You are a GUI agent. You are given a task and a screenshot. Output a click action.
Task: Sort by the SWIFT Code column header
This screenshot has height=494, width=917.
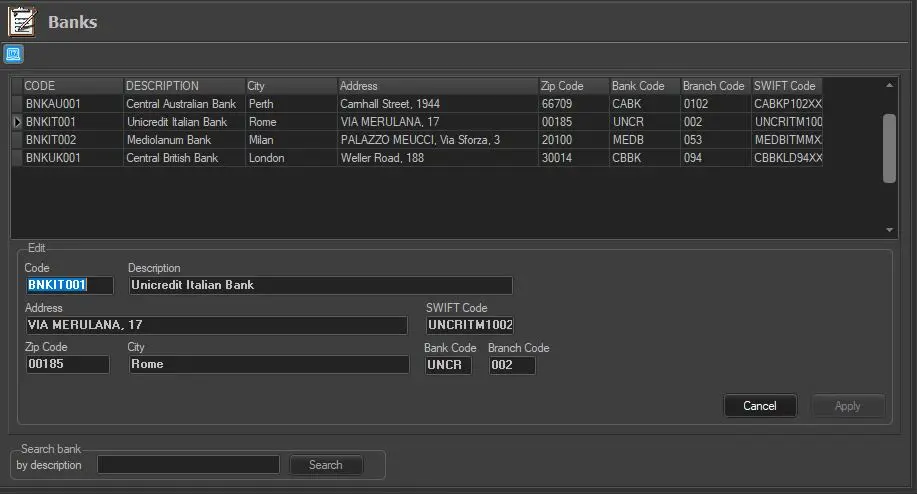click(787, 86)
